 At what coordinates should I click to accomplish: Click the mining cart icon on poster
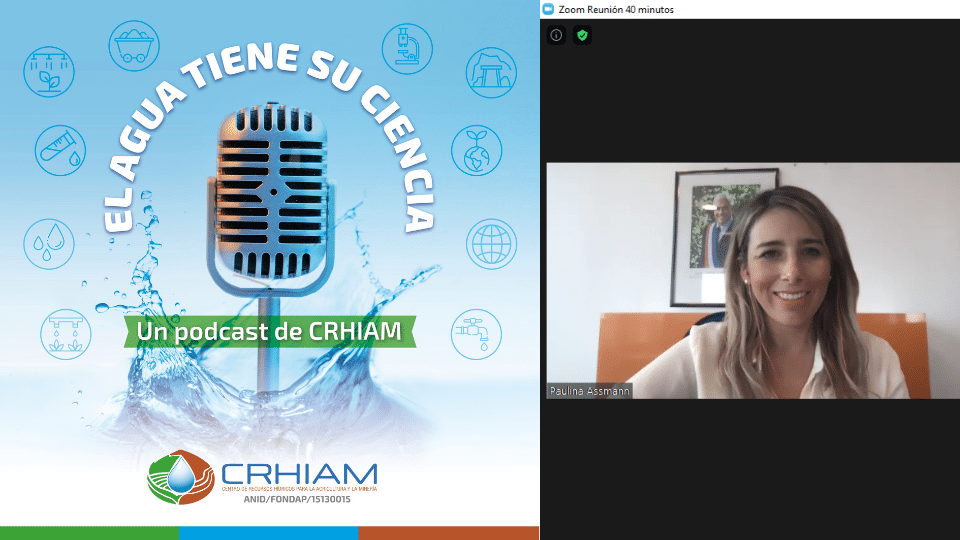pos(134,46)
